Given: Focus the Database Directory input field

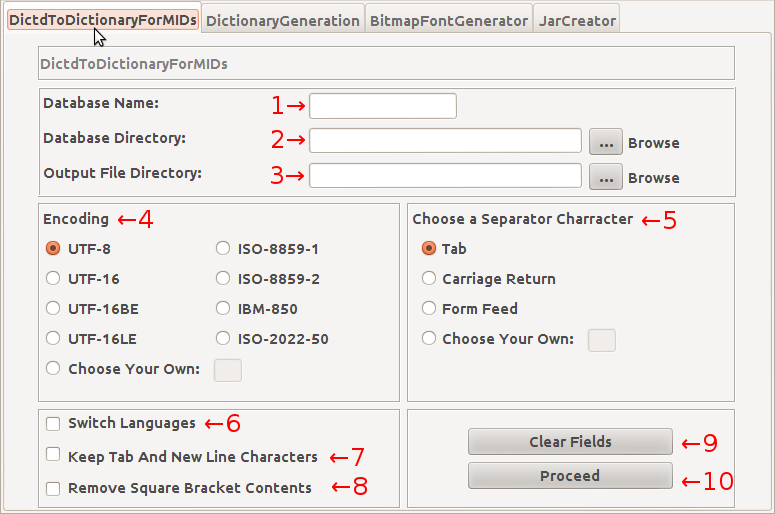Looking at the screenshot, I should coord(444,140).
